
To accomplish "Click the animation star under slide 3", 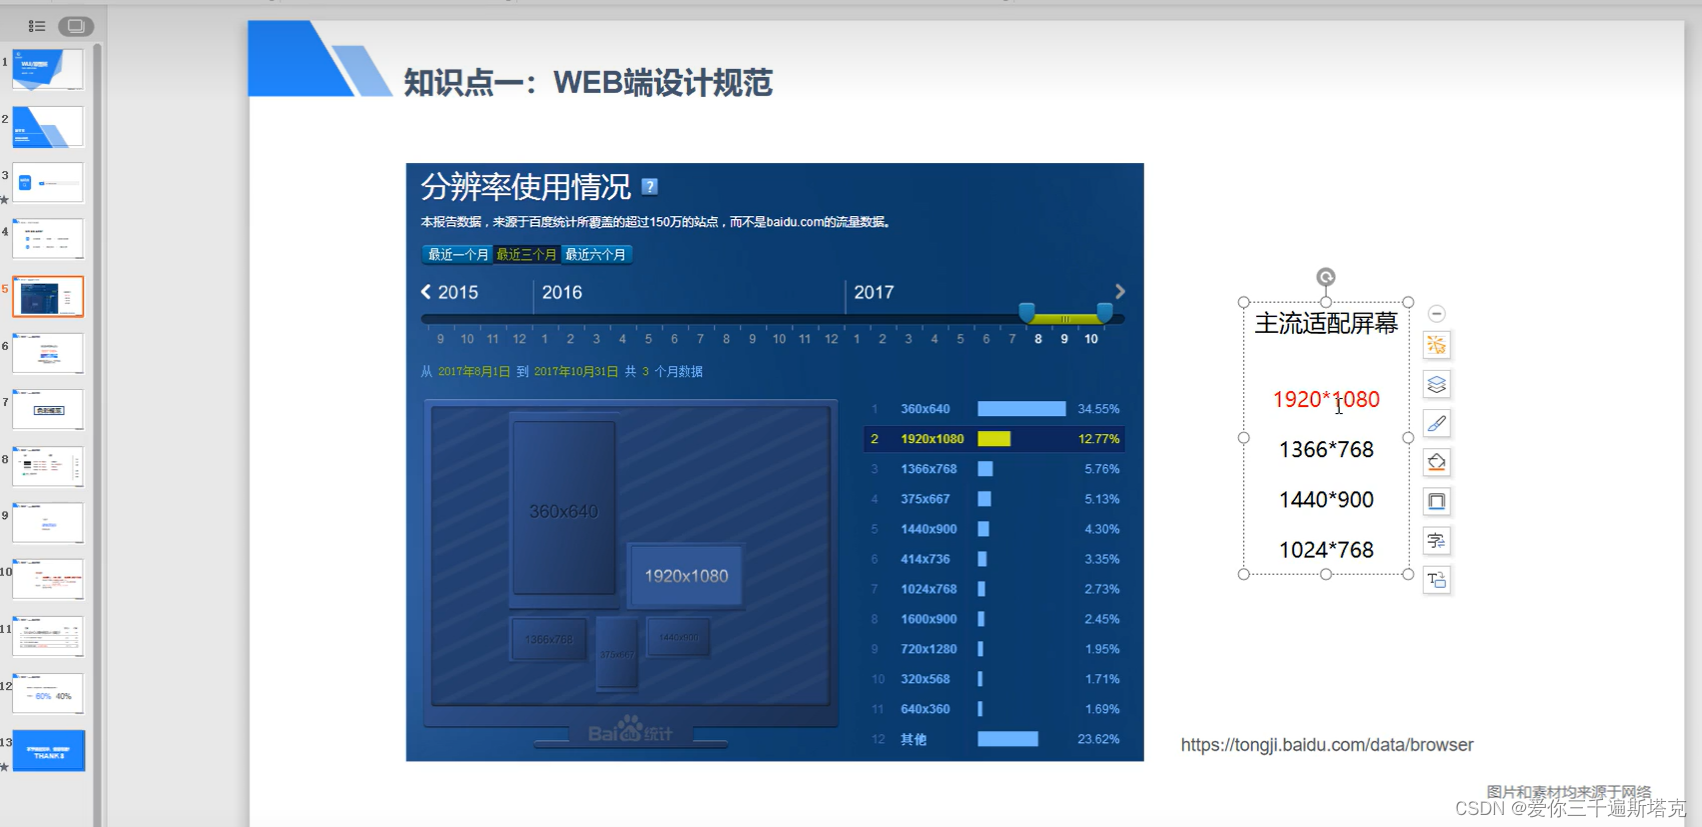I will [x=5, y=199].
